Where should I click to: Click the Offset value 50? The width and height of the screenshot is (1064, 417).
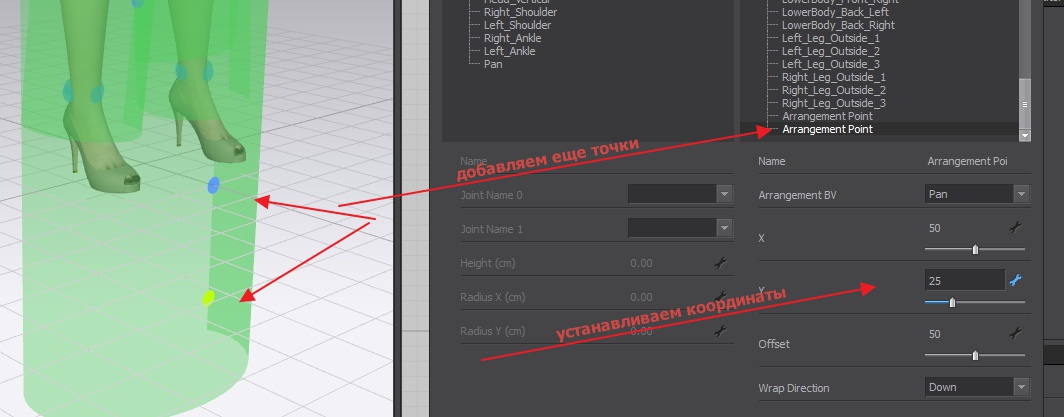[934, 334]
